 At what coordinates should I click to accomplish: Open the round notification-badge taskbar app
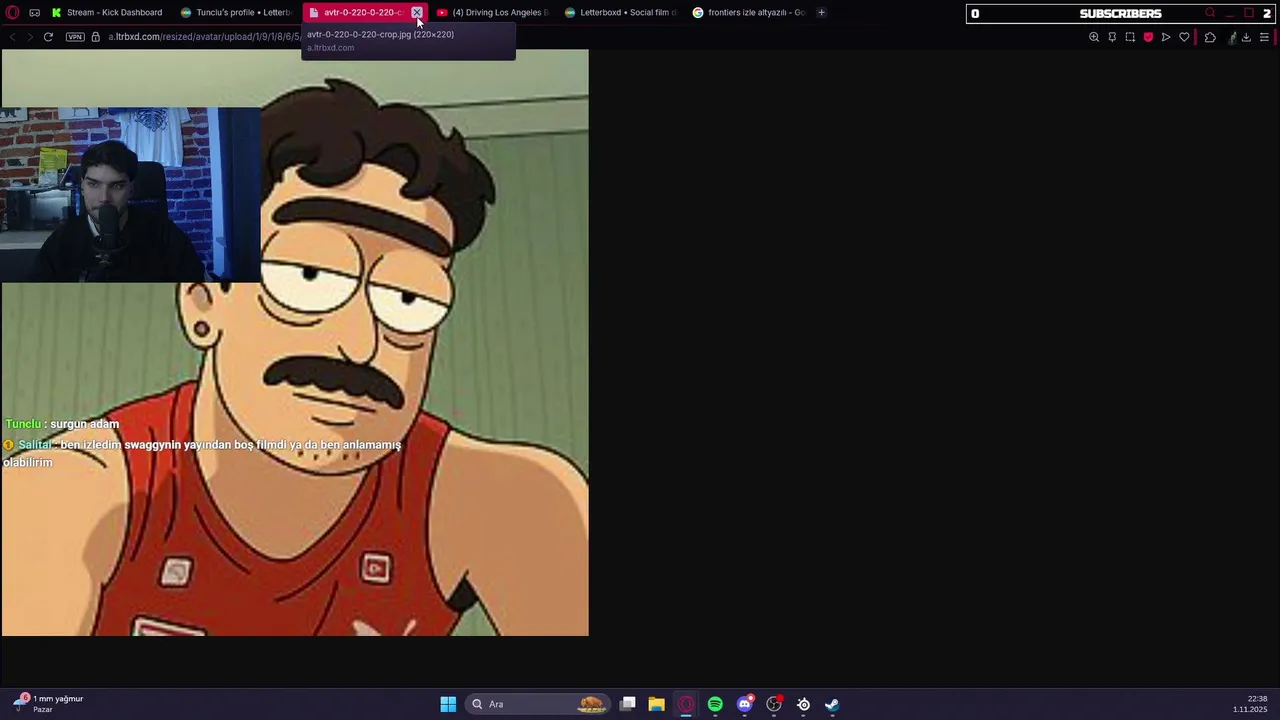(x=774, y=704)
